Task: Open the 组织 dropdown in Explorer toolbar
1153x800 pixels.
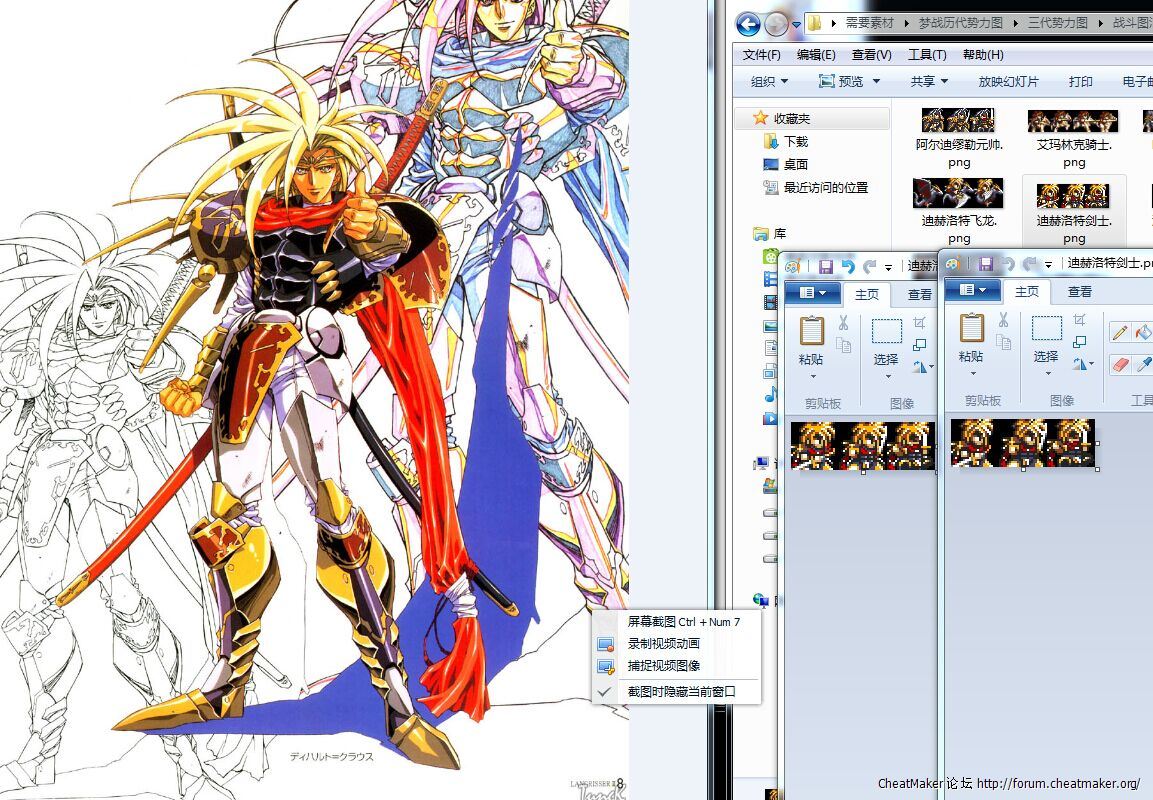Action: 769,82
